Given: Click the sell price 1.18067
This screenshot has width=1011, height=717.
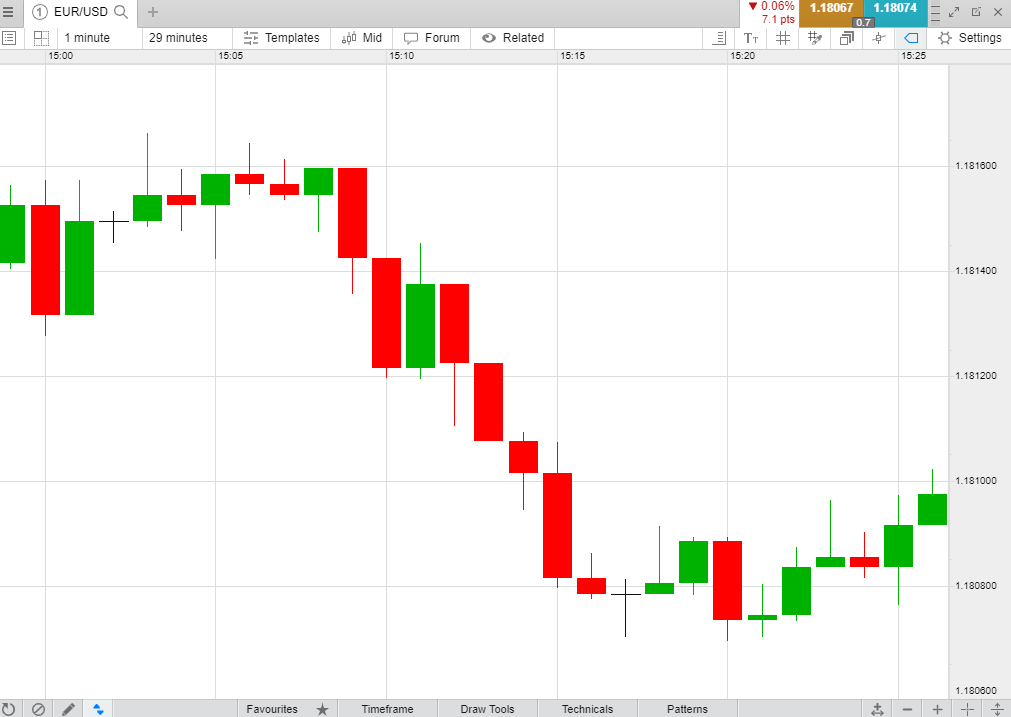Looking at the screenshot, I should pos(830,8).
